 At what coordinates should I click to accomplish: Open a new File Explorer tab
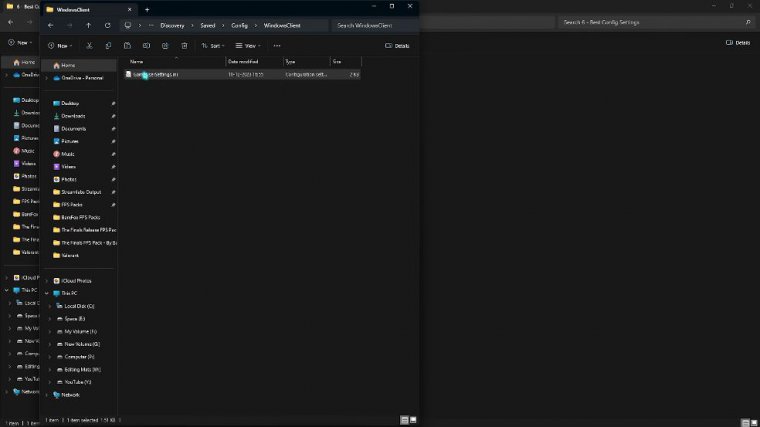[147, 9]
